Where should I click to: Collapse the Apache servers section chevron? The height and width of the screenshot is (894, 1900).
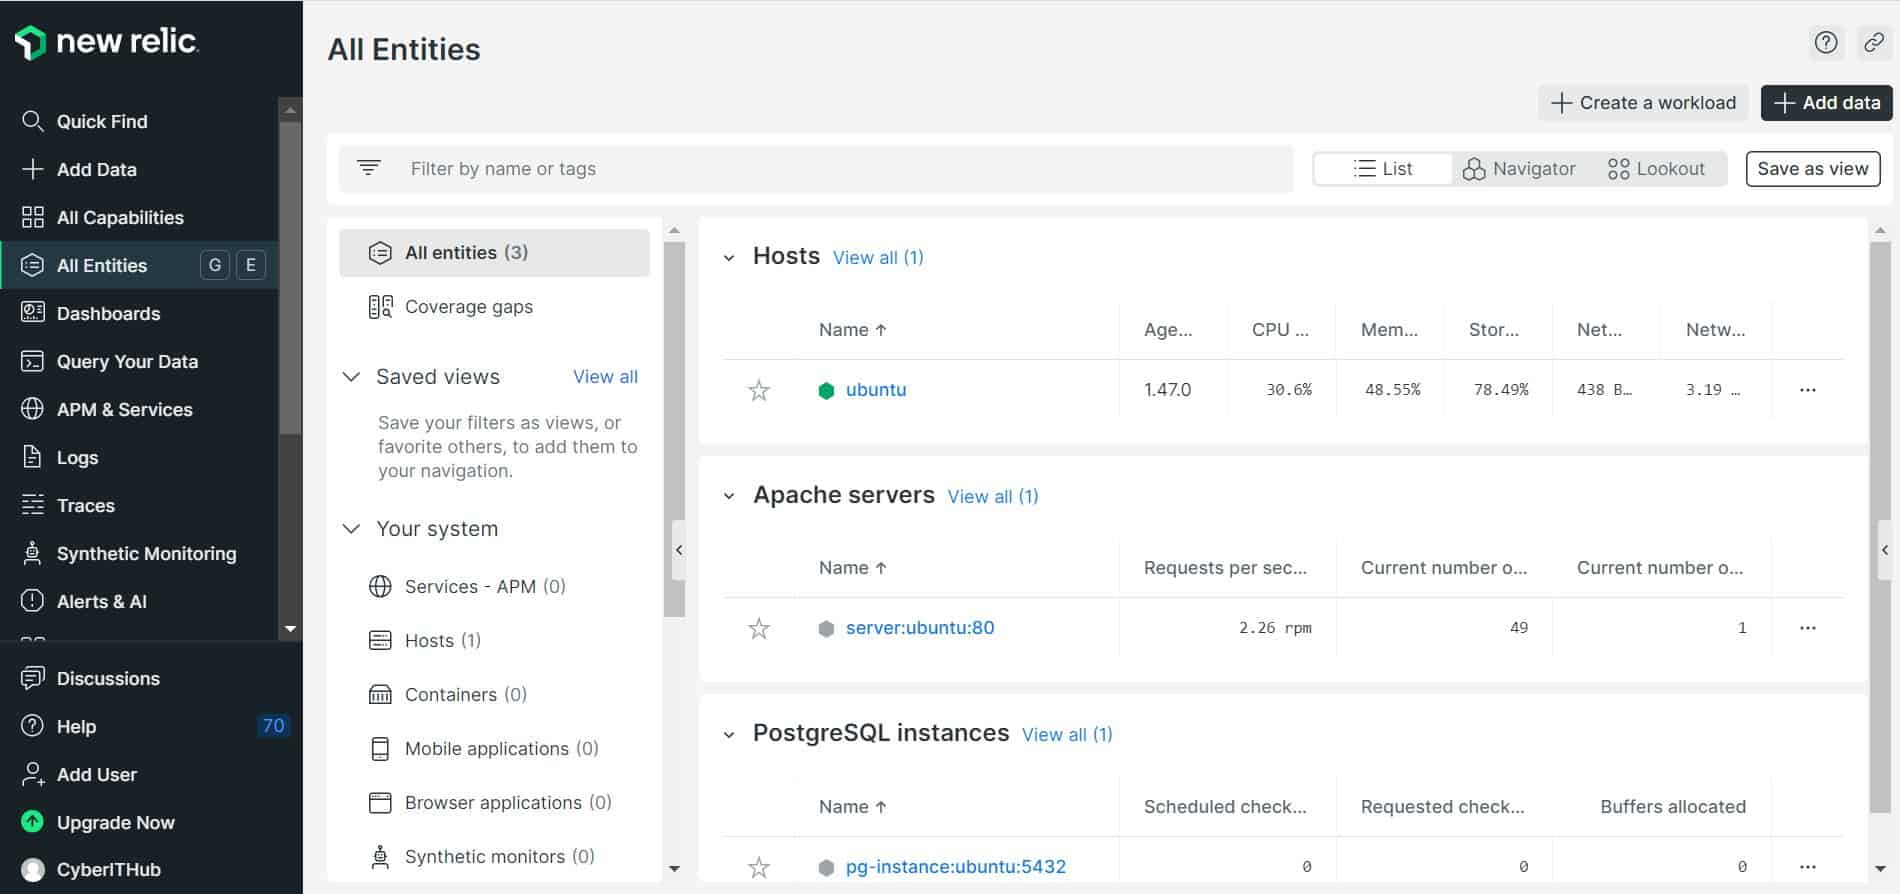point(729,496)
